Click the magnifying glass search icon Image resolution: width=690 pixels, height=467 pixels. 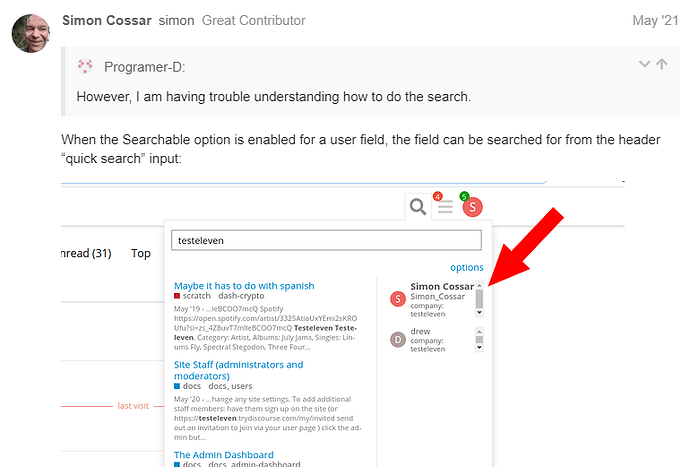click(418, 206)
